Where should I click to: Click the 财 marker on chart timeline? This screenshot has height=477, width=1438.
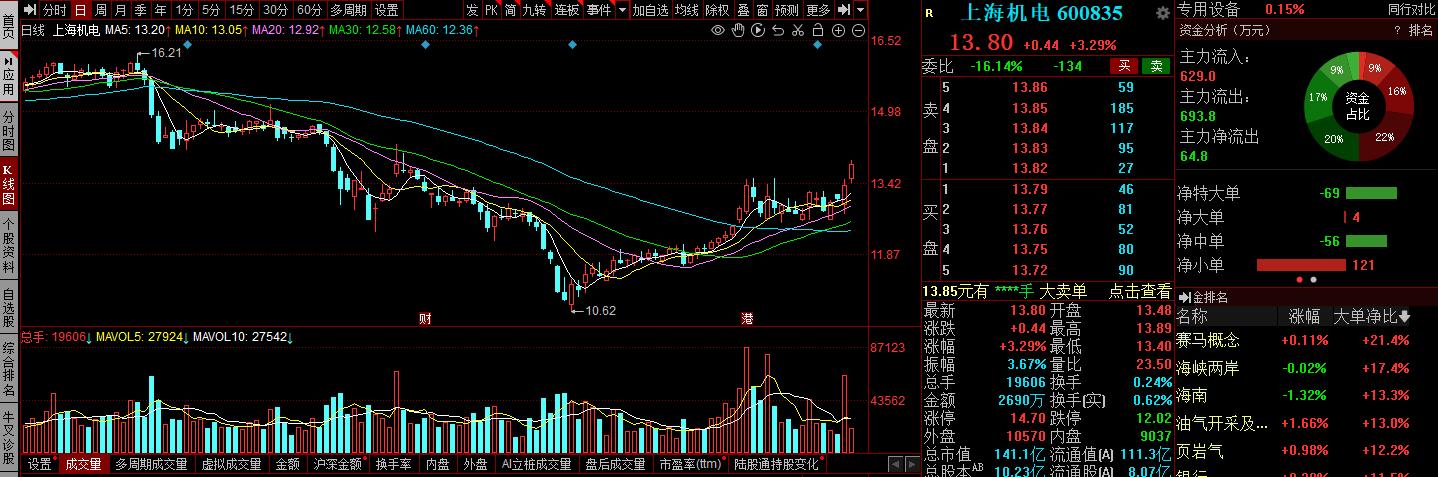[x=425, y=318]
